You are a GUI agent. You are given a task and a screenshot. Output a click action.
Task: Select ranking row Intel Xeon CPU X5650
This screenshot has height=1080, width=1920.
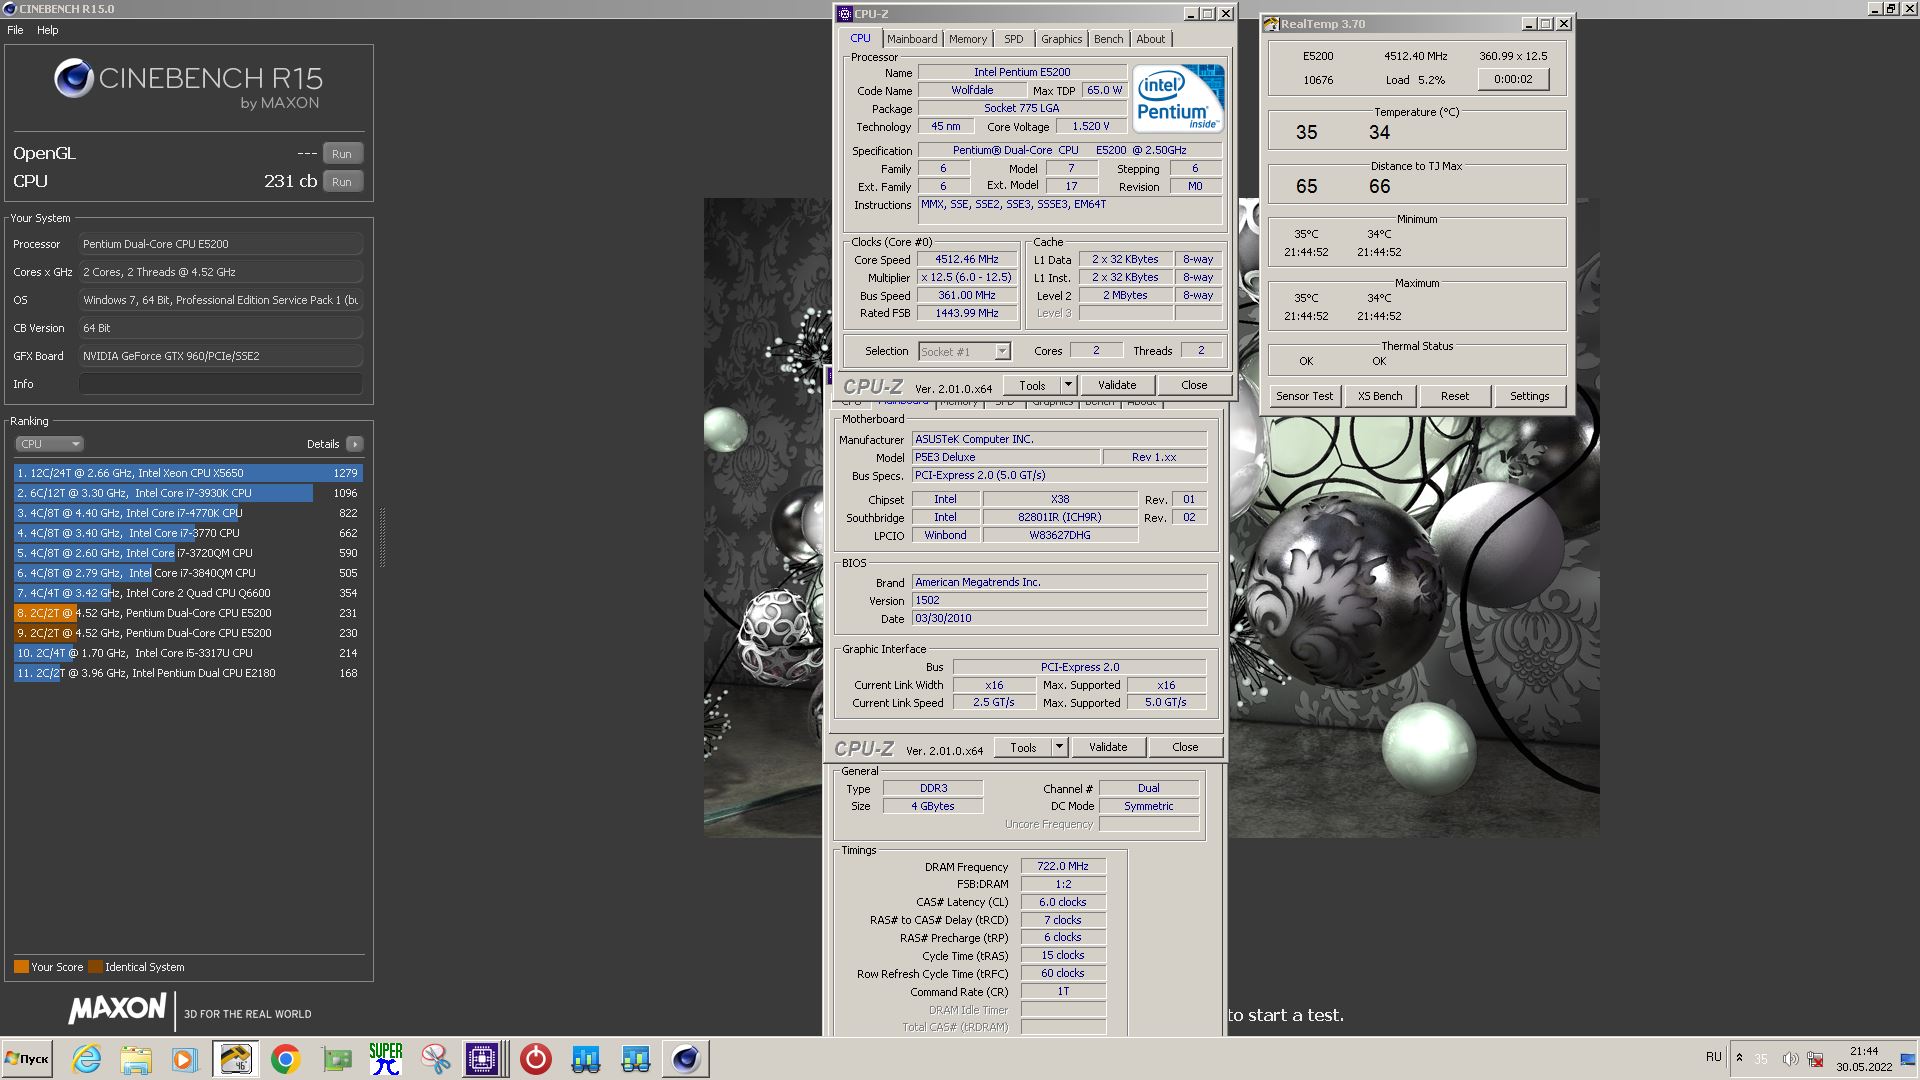[188, 473]
